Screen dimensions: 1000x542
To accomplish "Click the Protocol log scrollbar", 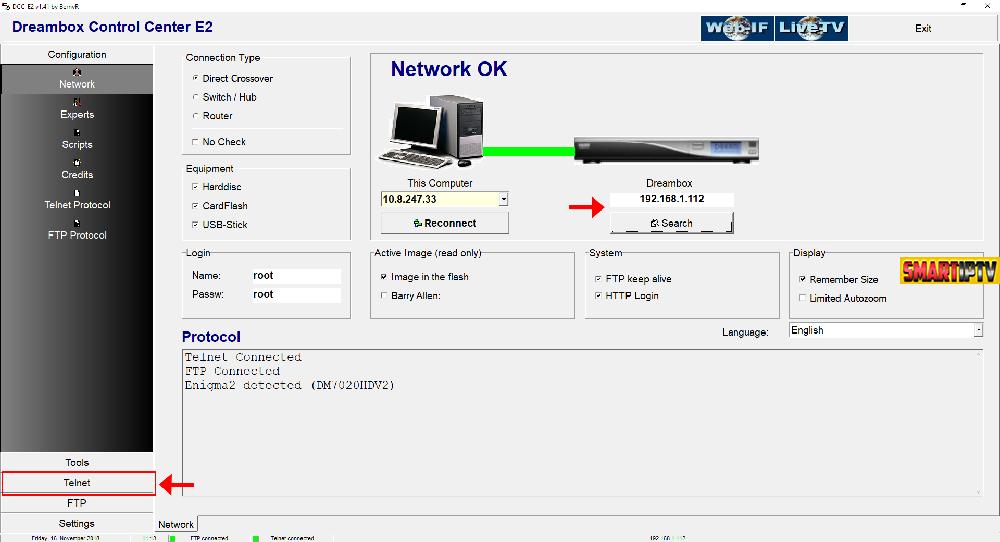I will [978, 422].
